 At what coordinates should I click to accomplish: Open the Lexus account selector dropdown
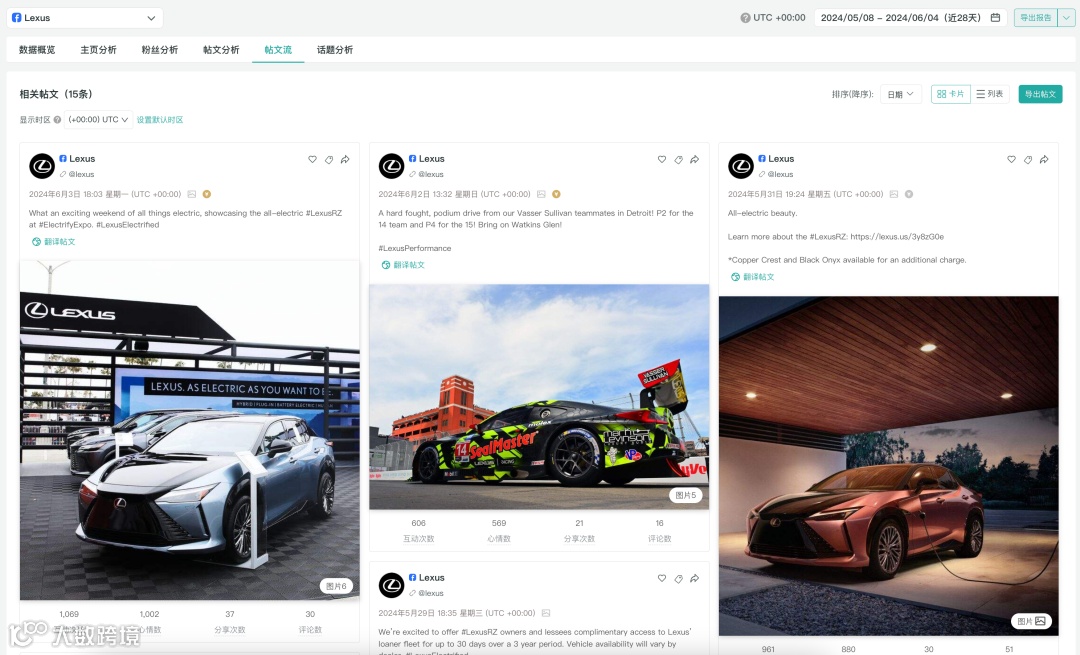click(x=85, y=18)
